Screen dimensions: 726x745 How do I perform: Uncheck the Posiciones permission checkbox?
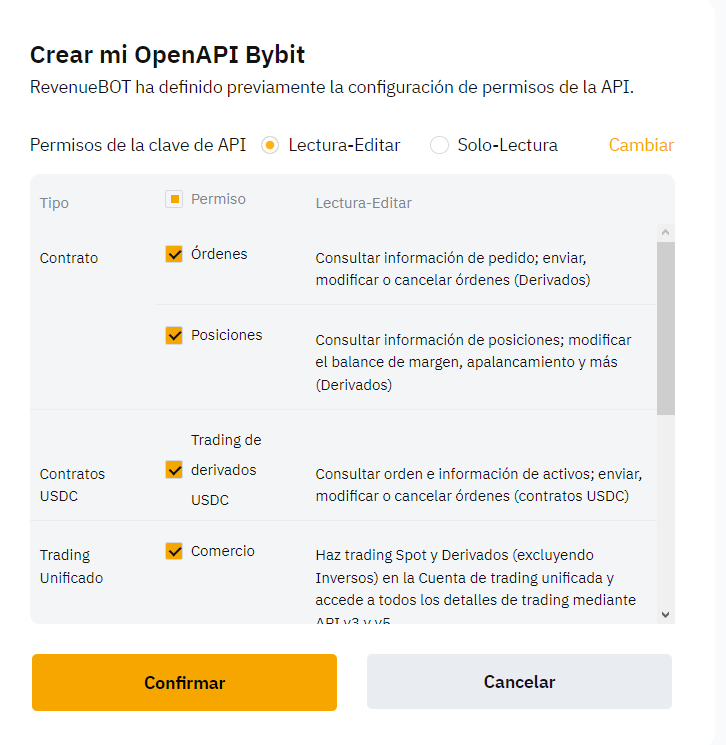point(174,335)
